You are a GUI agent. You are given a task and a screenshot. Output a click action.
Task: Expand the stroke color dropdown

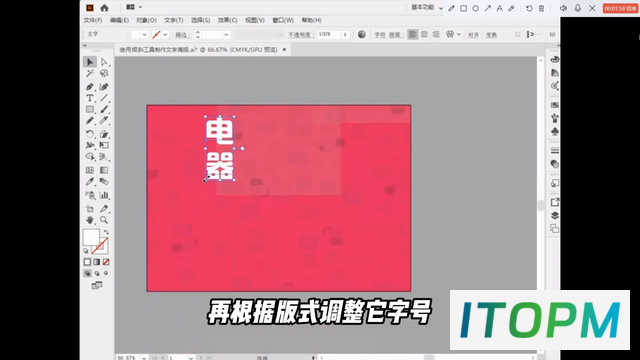pos(165,35)
